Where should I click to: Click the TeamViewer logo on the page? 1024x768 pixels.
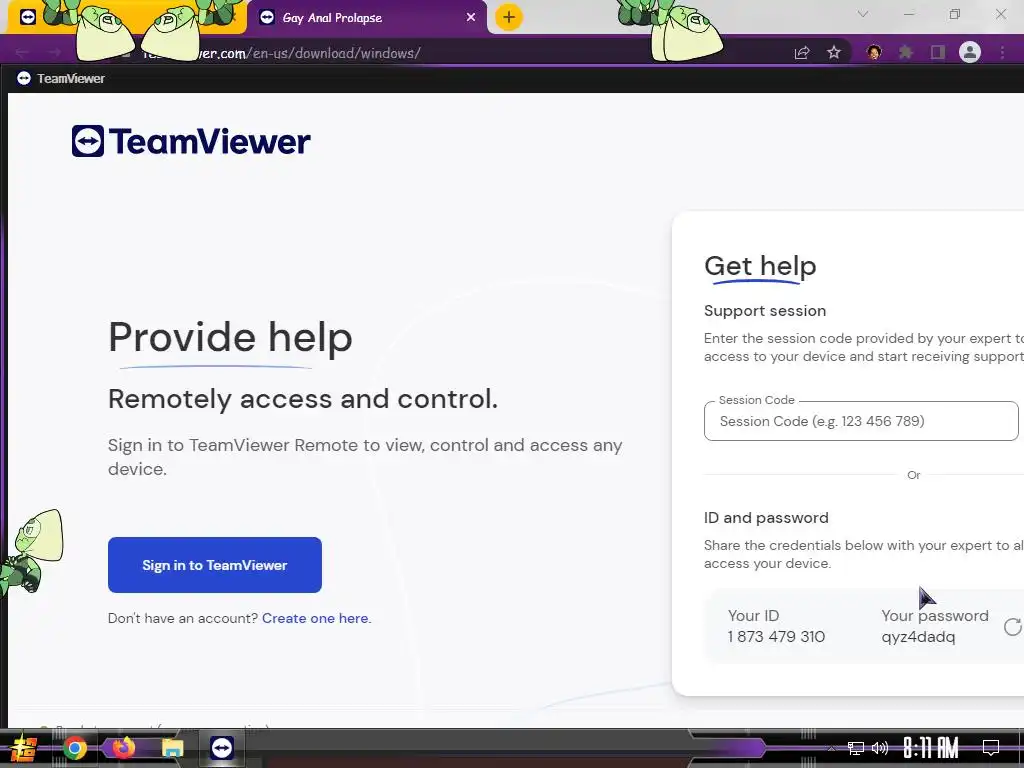pos(191,141)
